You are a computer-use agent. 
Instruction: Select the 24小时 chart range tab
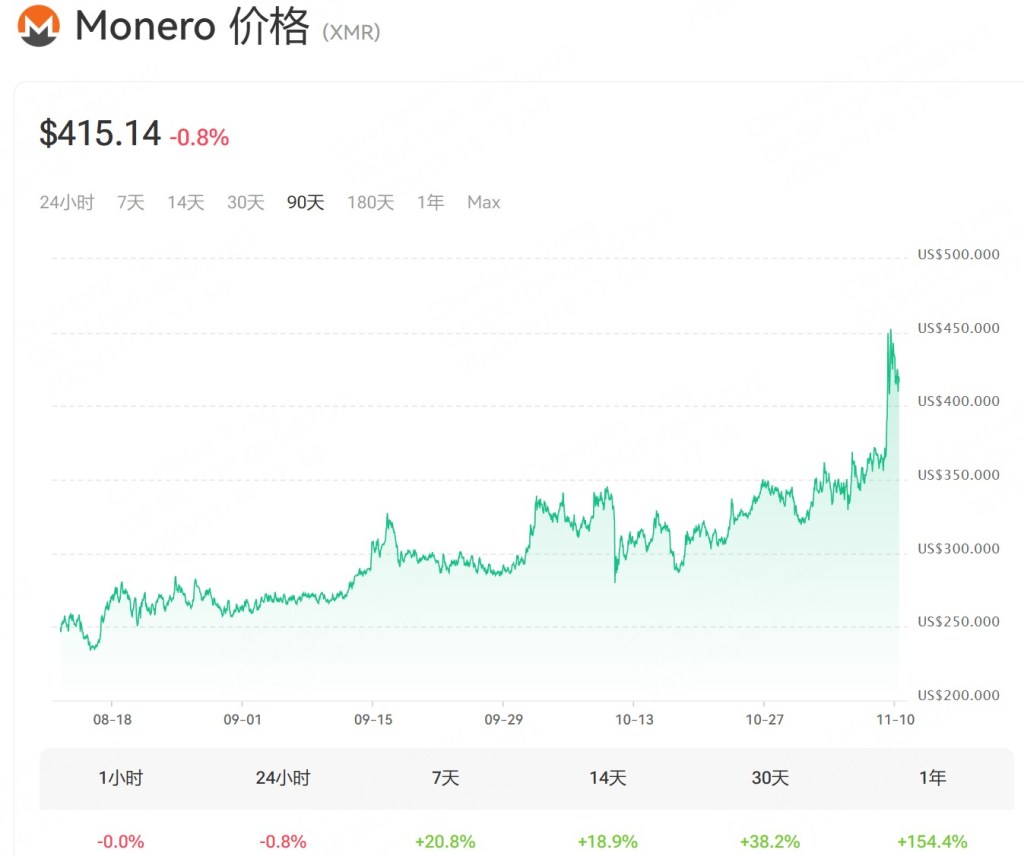(66, 202)
